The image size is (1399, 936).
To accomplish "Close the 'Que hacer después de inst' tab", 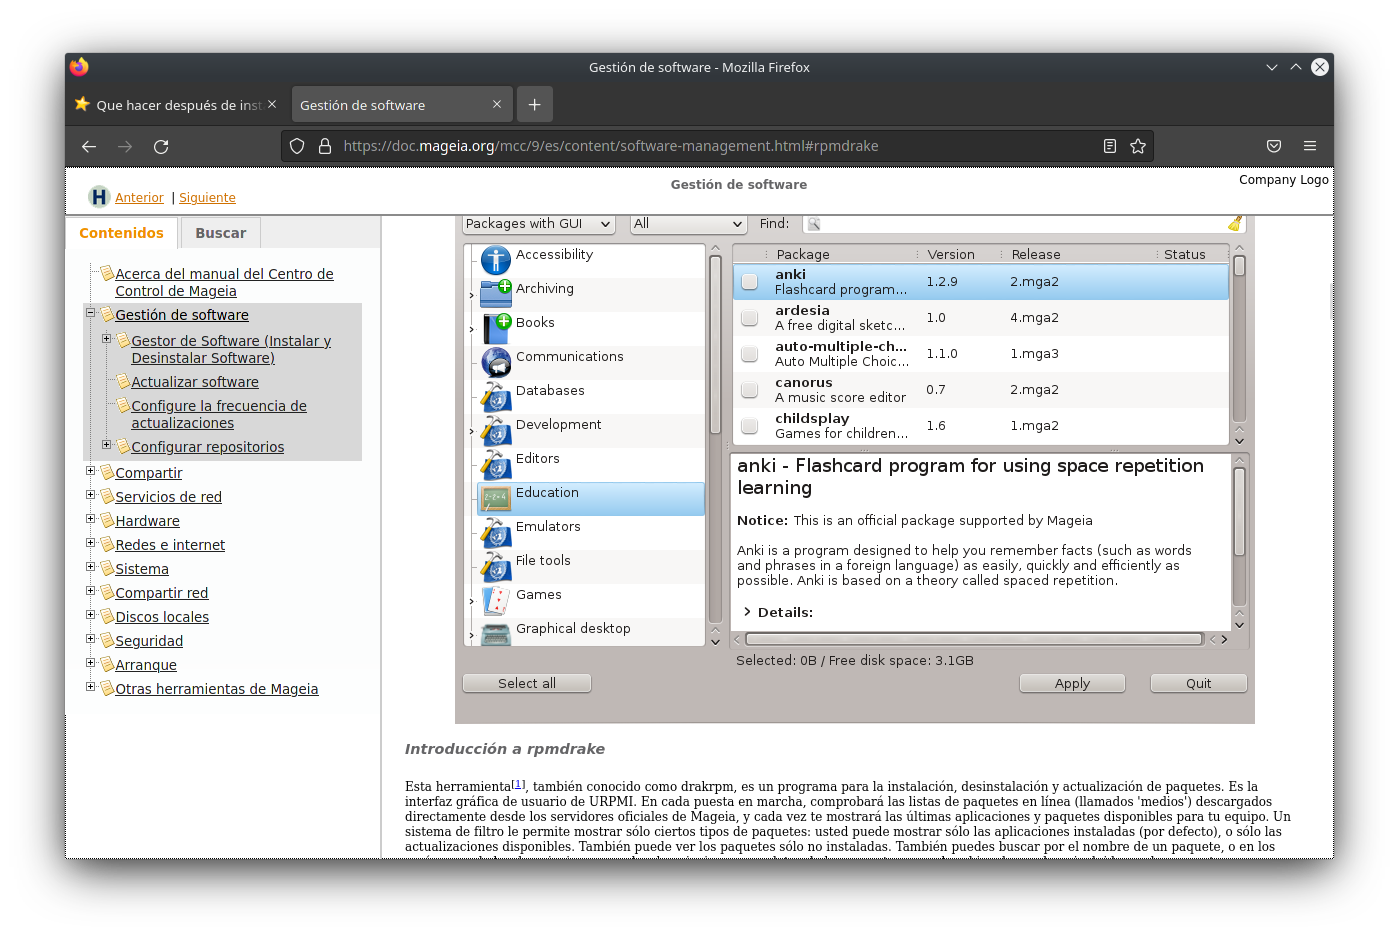I will [272, 104].
